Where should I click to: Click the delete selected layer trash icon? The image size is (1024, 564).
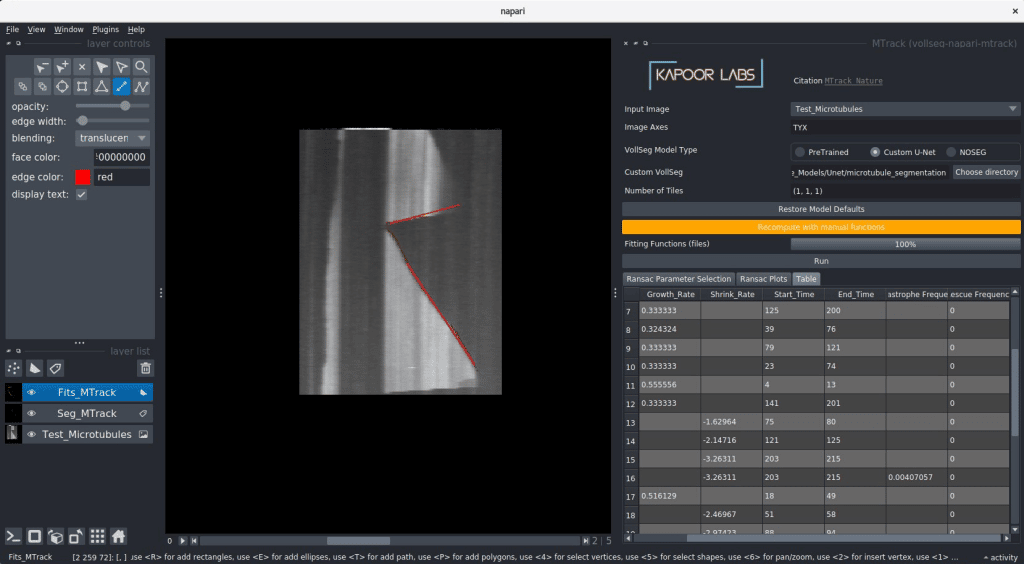click(145, 368)
